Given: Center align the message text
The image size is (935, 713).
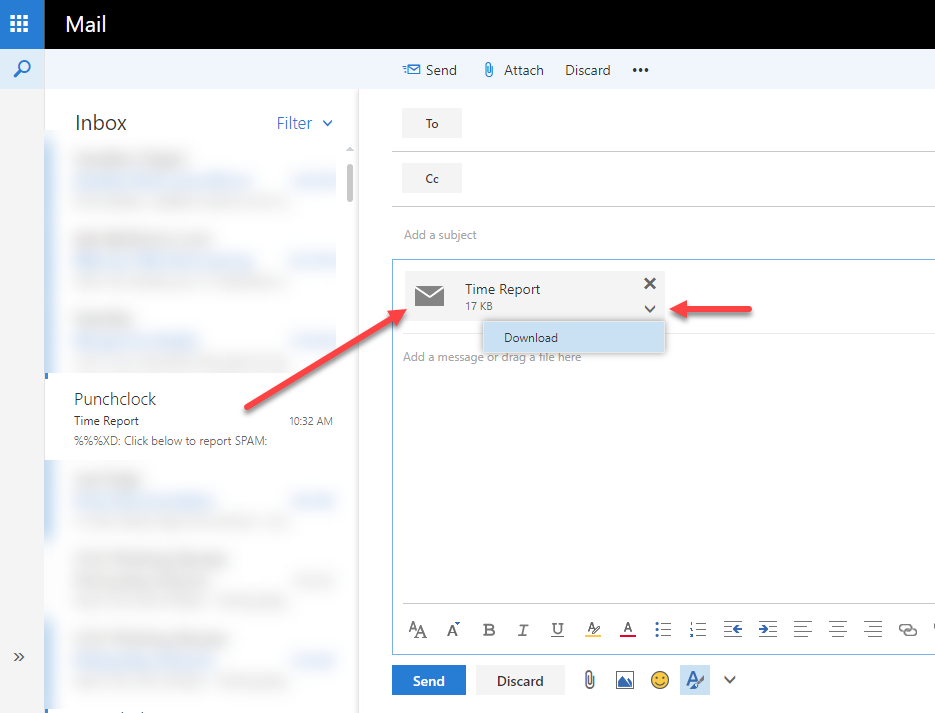Looking at the screenshot, I should point(838,630).
